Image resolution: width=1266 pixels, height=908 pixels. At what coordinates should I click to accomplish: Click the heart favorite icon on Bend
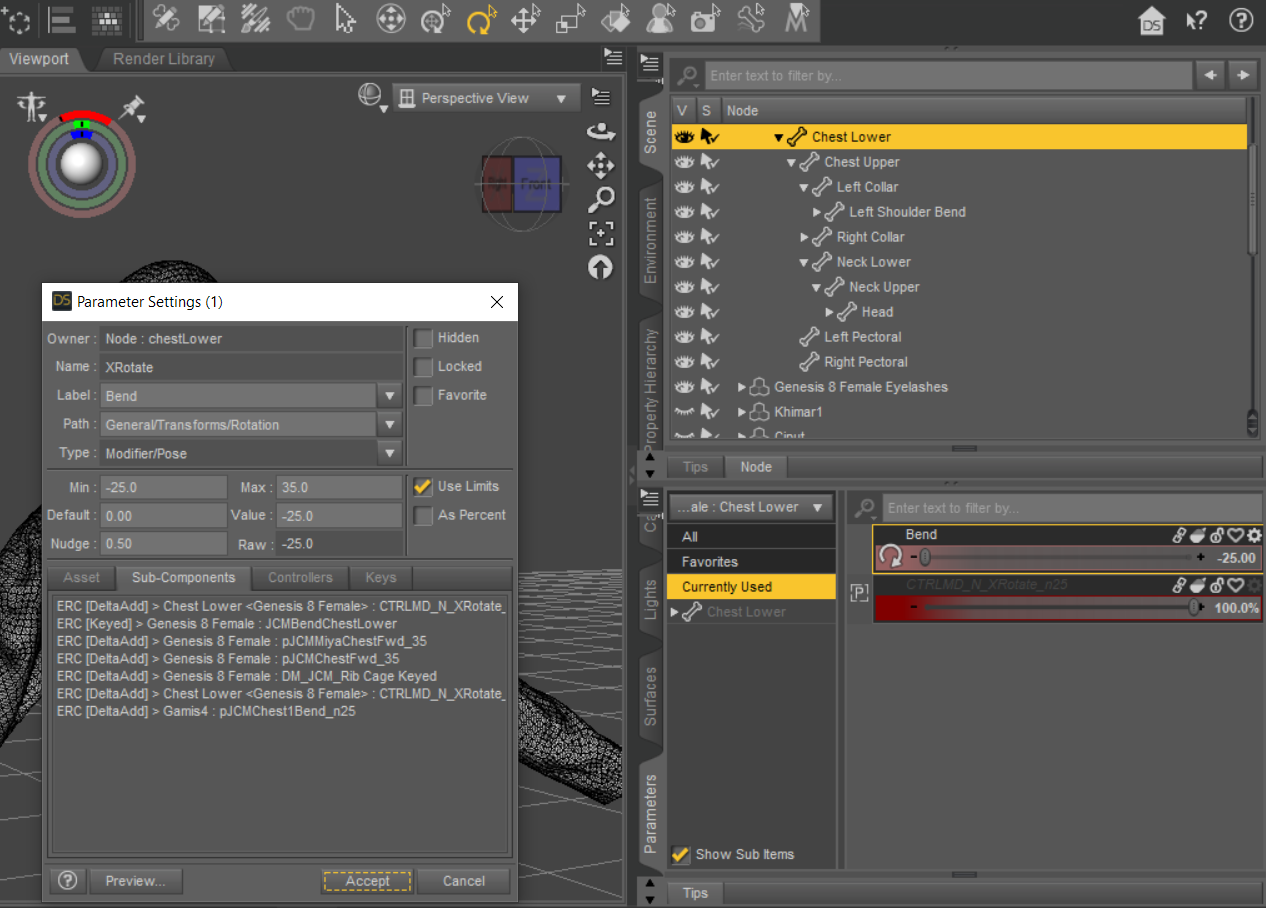(1235, 535)
